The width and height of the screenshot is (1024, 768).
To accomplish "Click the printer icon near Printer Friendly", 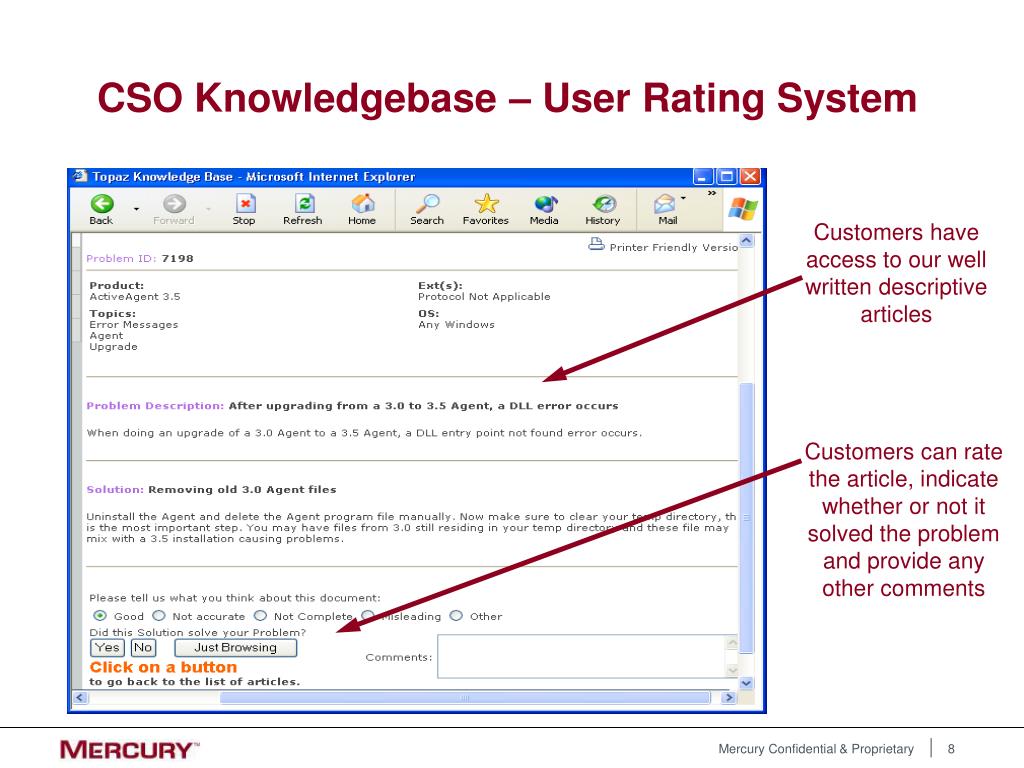I will coord(596,245).
